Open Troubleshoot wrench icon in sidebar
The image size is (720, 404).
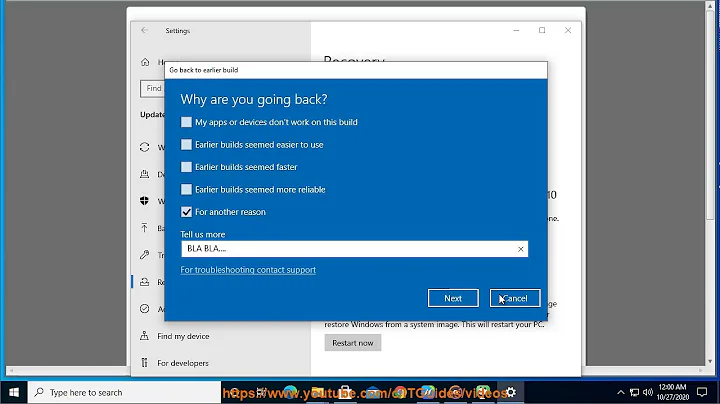(145, 255)
